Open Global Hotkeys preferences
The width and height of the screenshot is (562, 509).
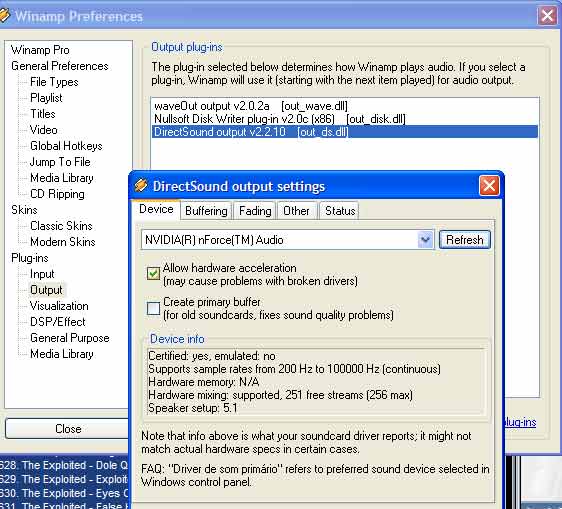66,146
